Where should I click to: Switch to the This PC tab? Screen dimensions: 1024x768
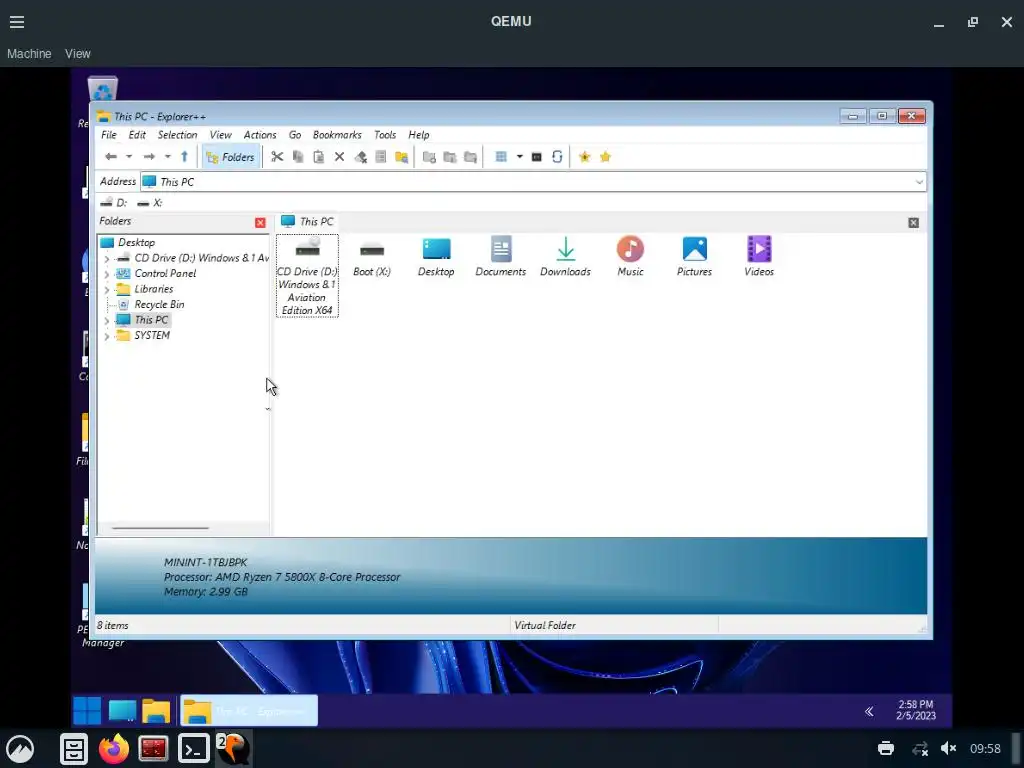(x=308, y=221)
